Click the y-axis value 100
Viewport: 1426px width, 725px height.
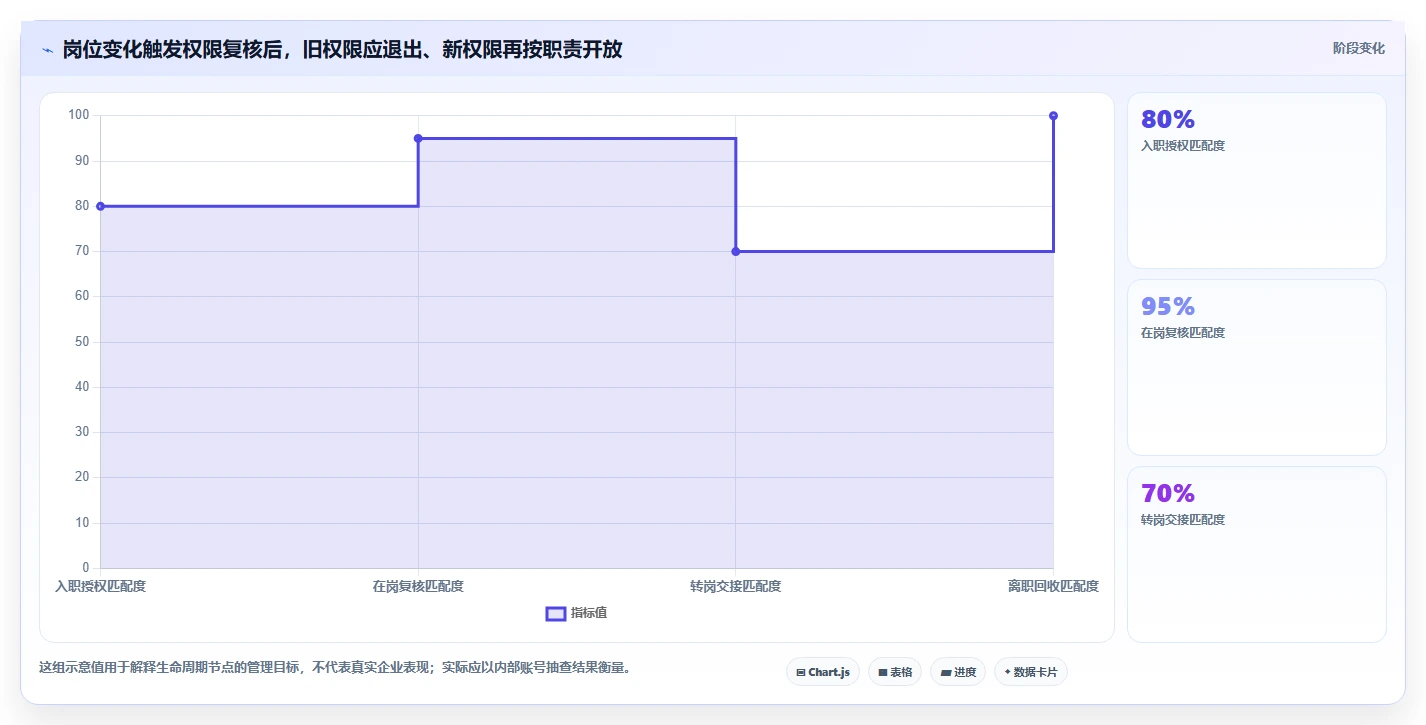[79, 115]
